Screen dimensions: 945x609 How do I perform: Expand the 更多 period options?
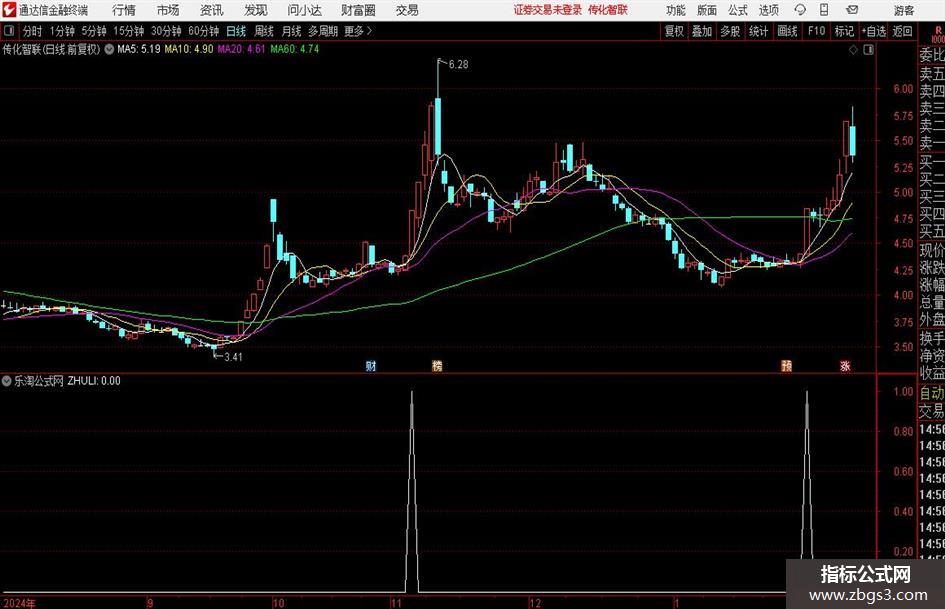click(358, 31)
